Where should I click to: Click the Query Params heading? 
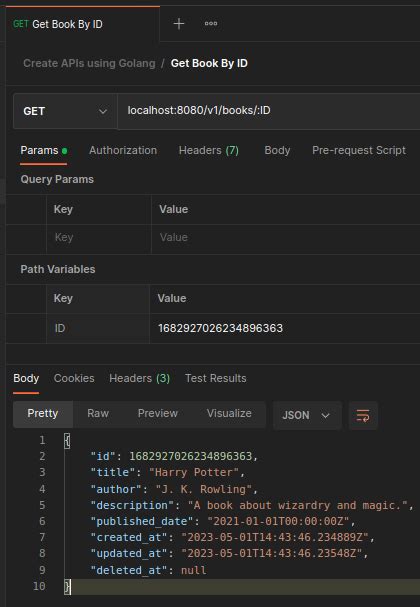57,179
